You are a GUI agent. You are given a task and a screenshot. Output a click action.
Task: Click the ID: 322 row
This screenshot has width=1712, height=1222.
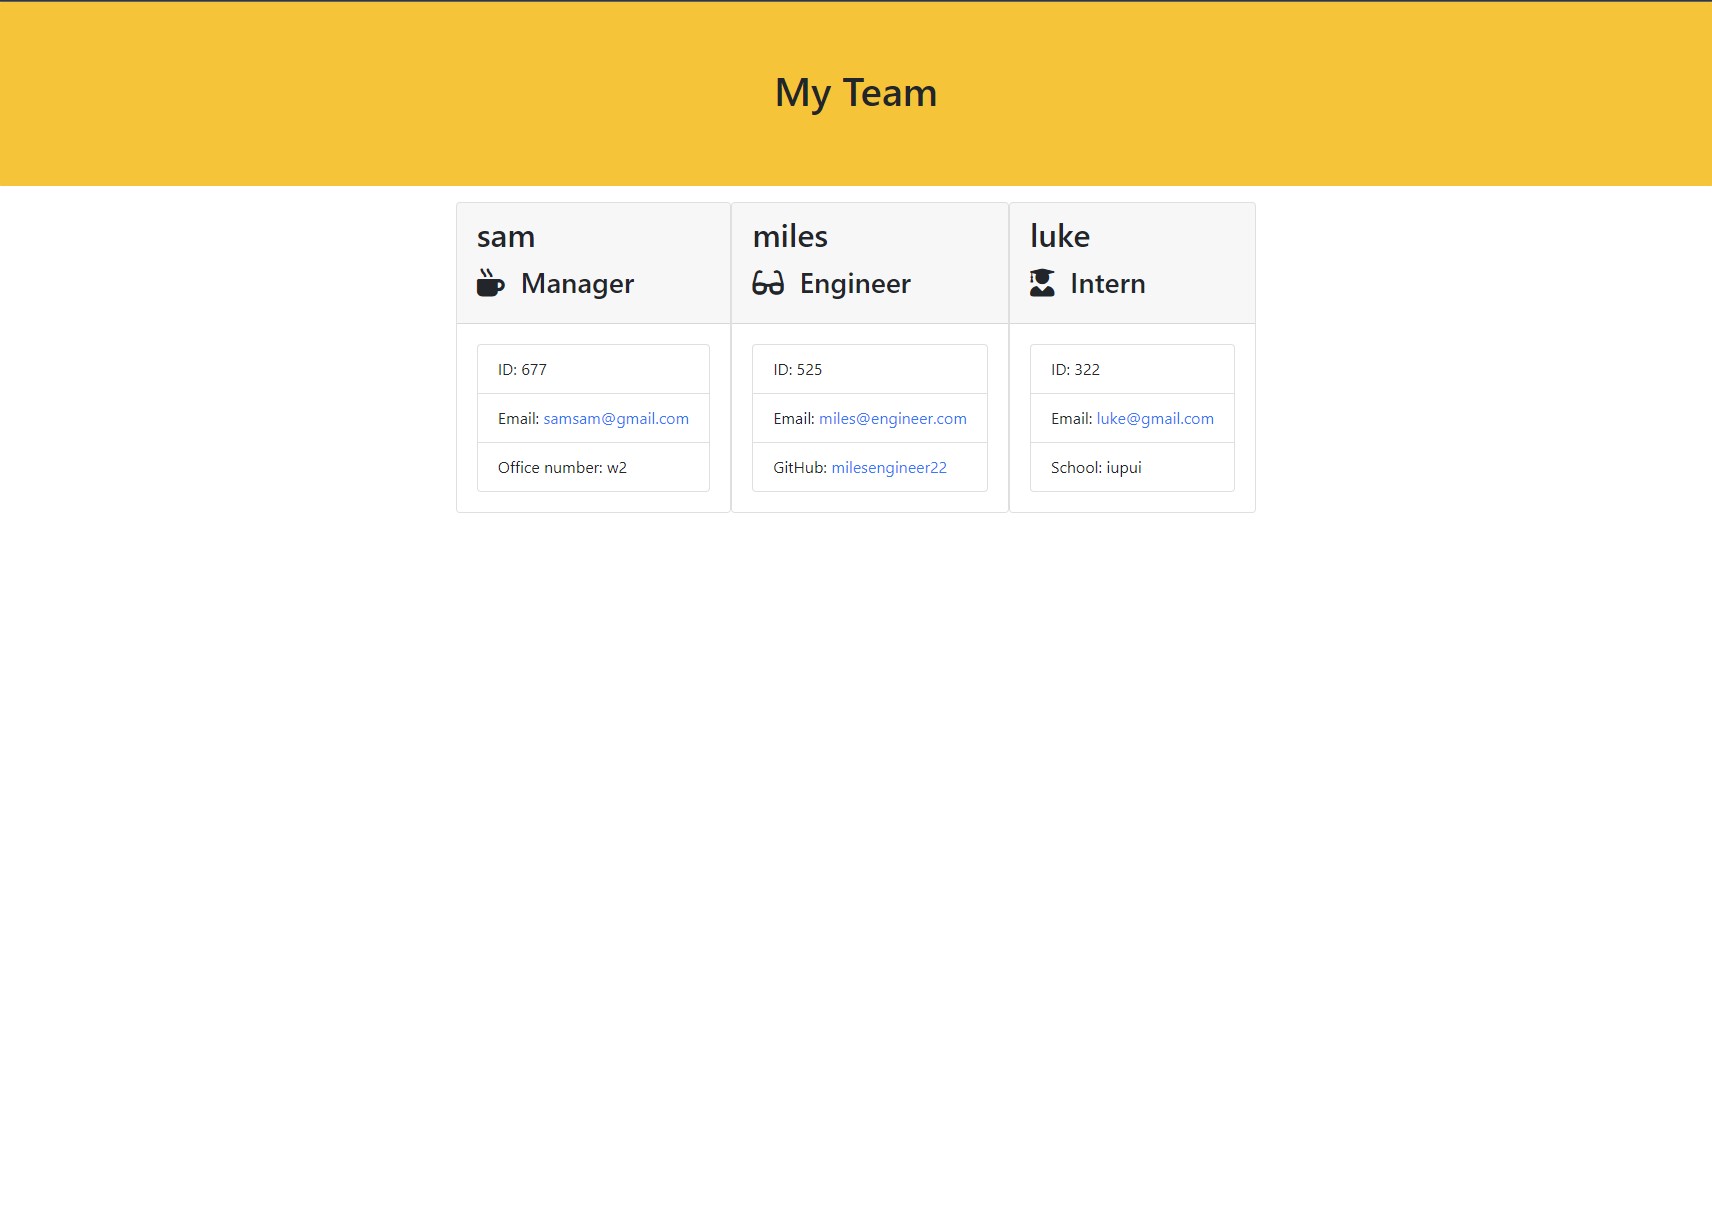1132,369
